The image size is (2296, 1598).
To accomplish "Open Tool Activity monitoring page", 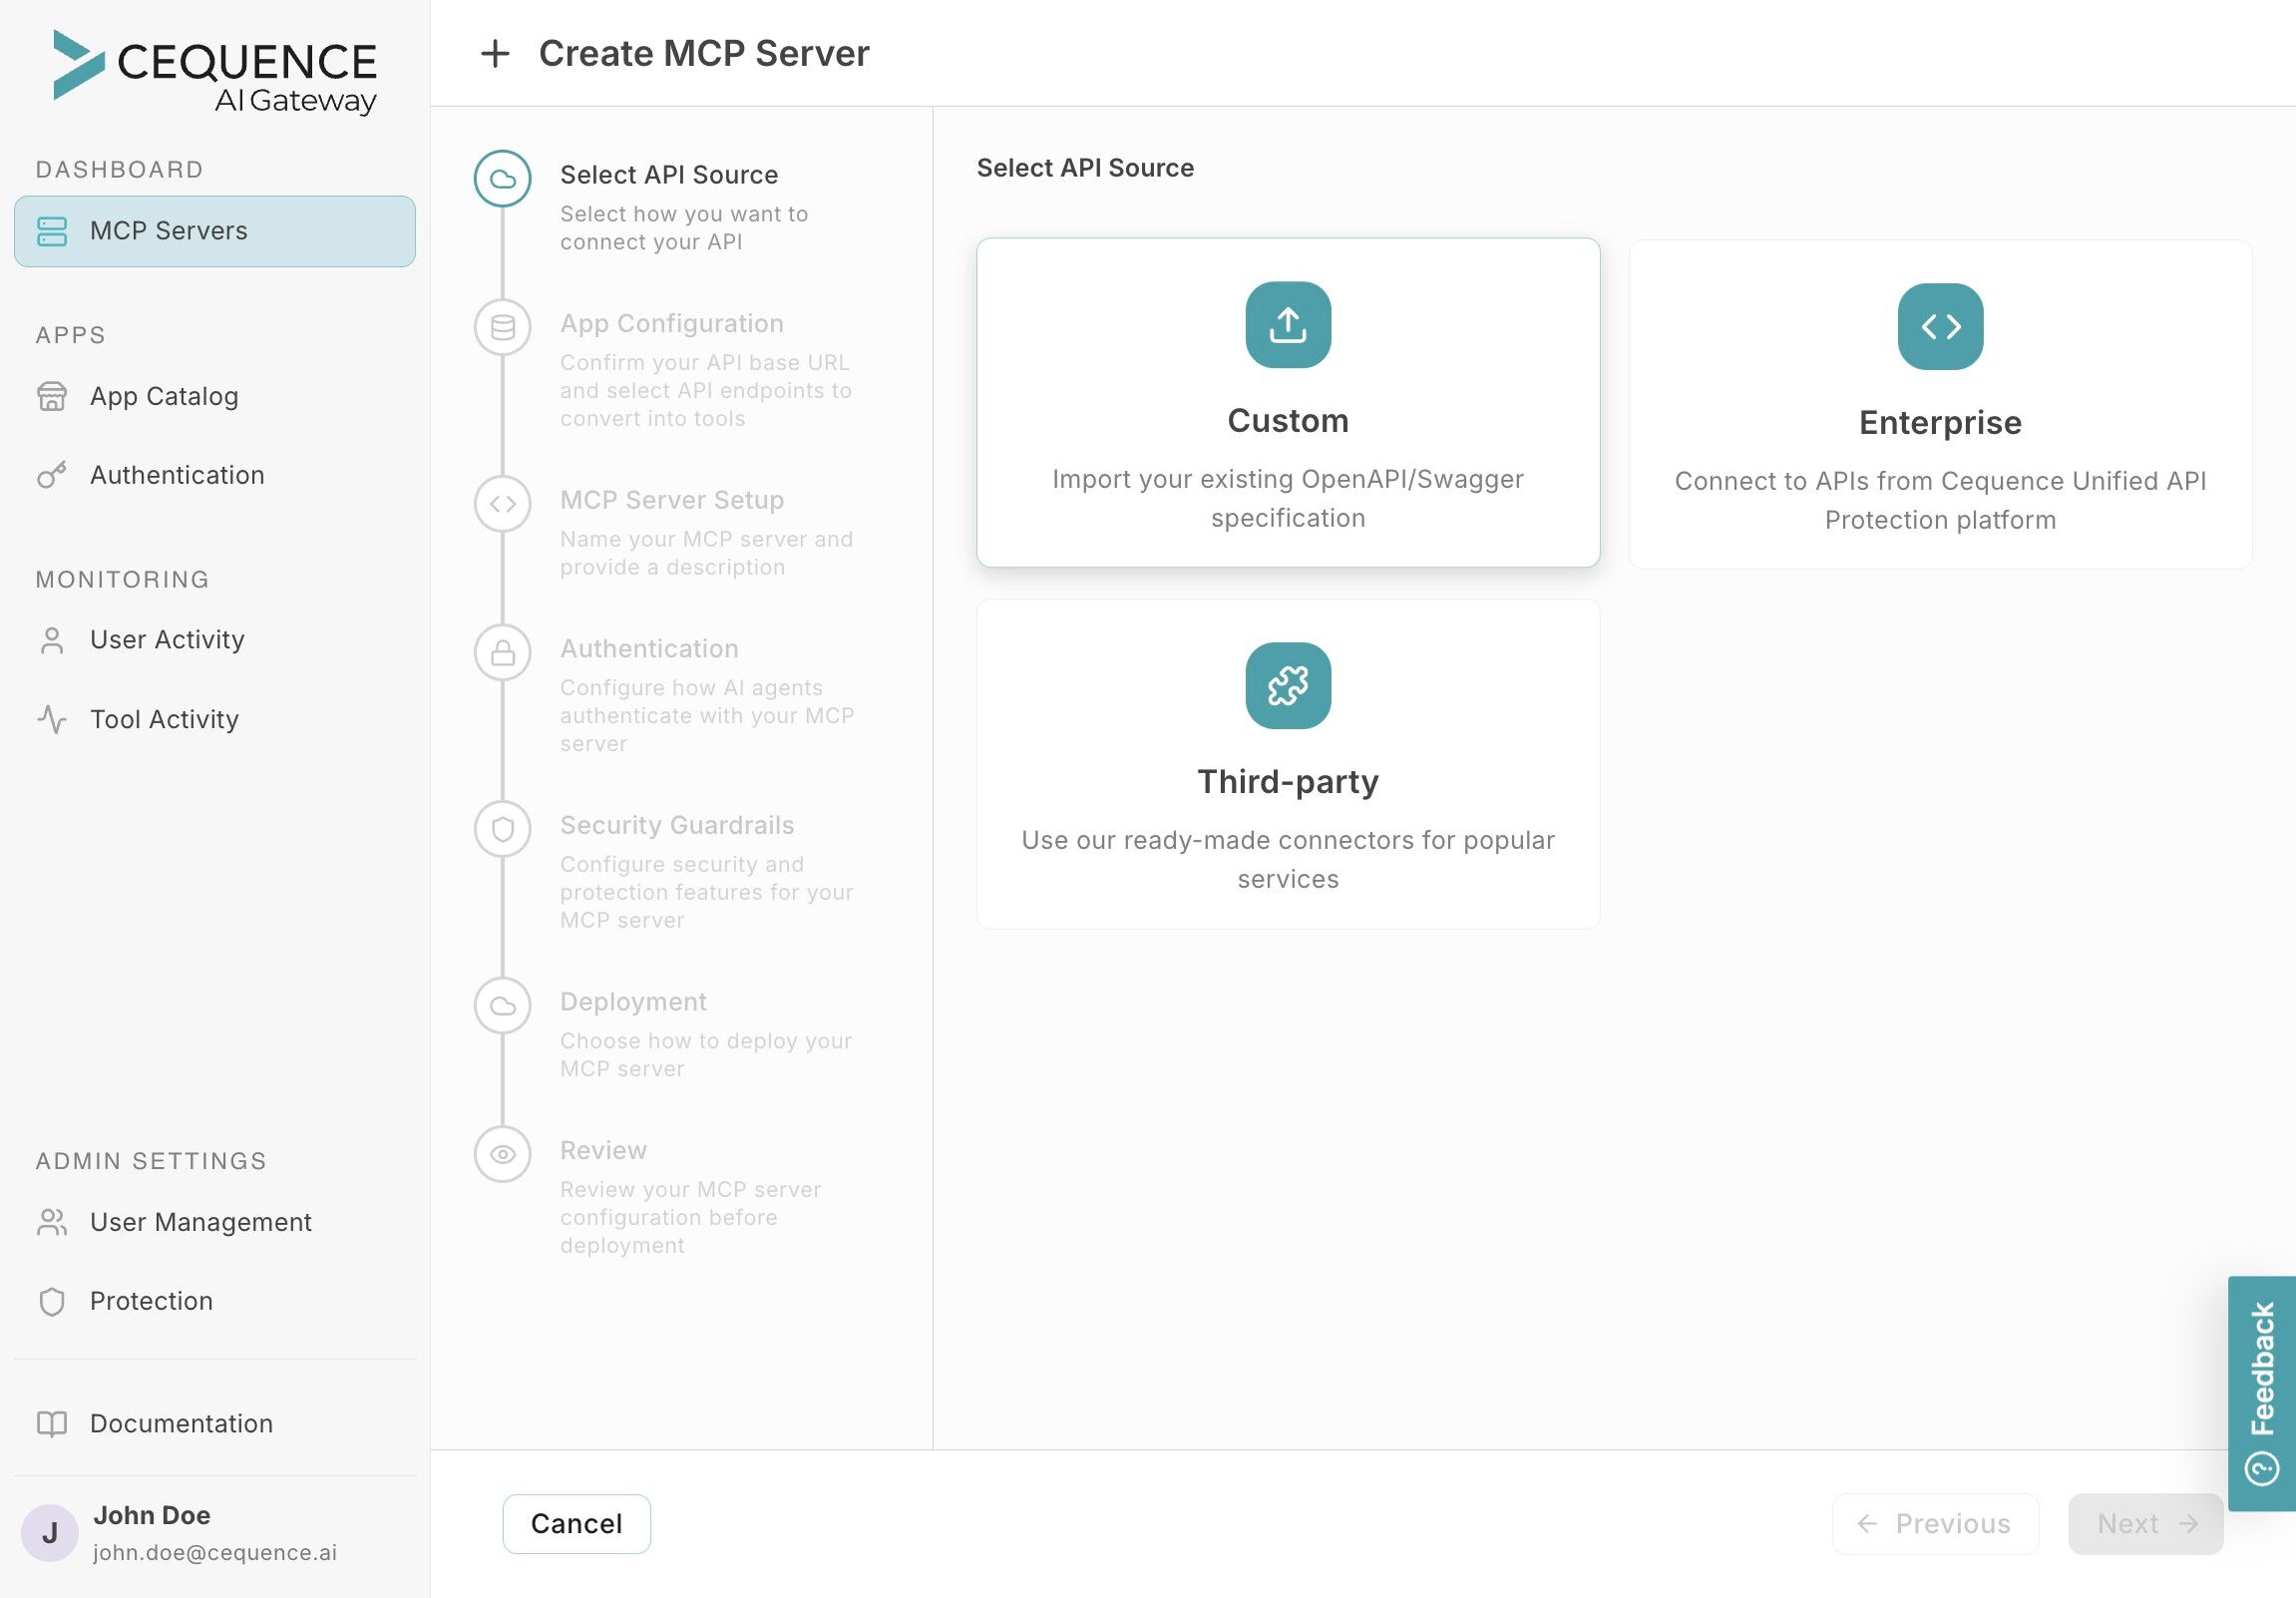I will point(164,720).
